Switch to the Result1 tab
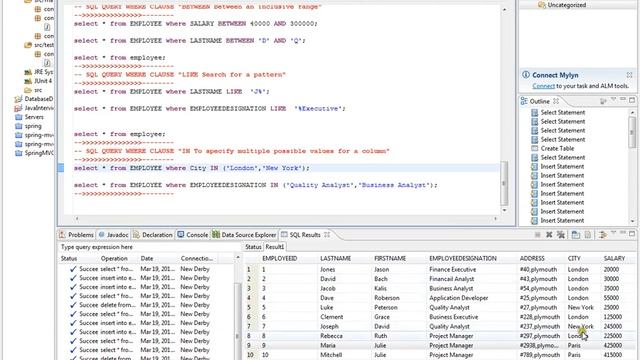This screenshot has width=640, height=360. [x=274, y=247]
